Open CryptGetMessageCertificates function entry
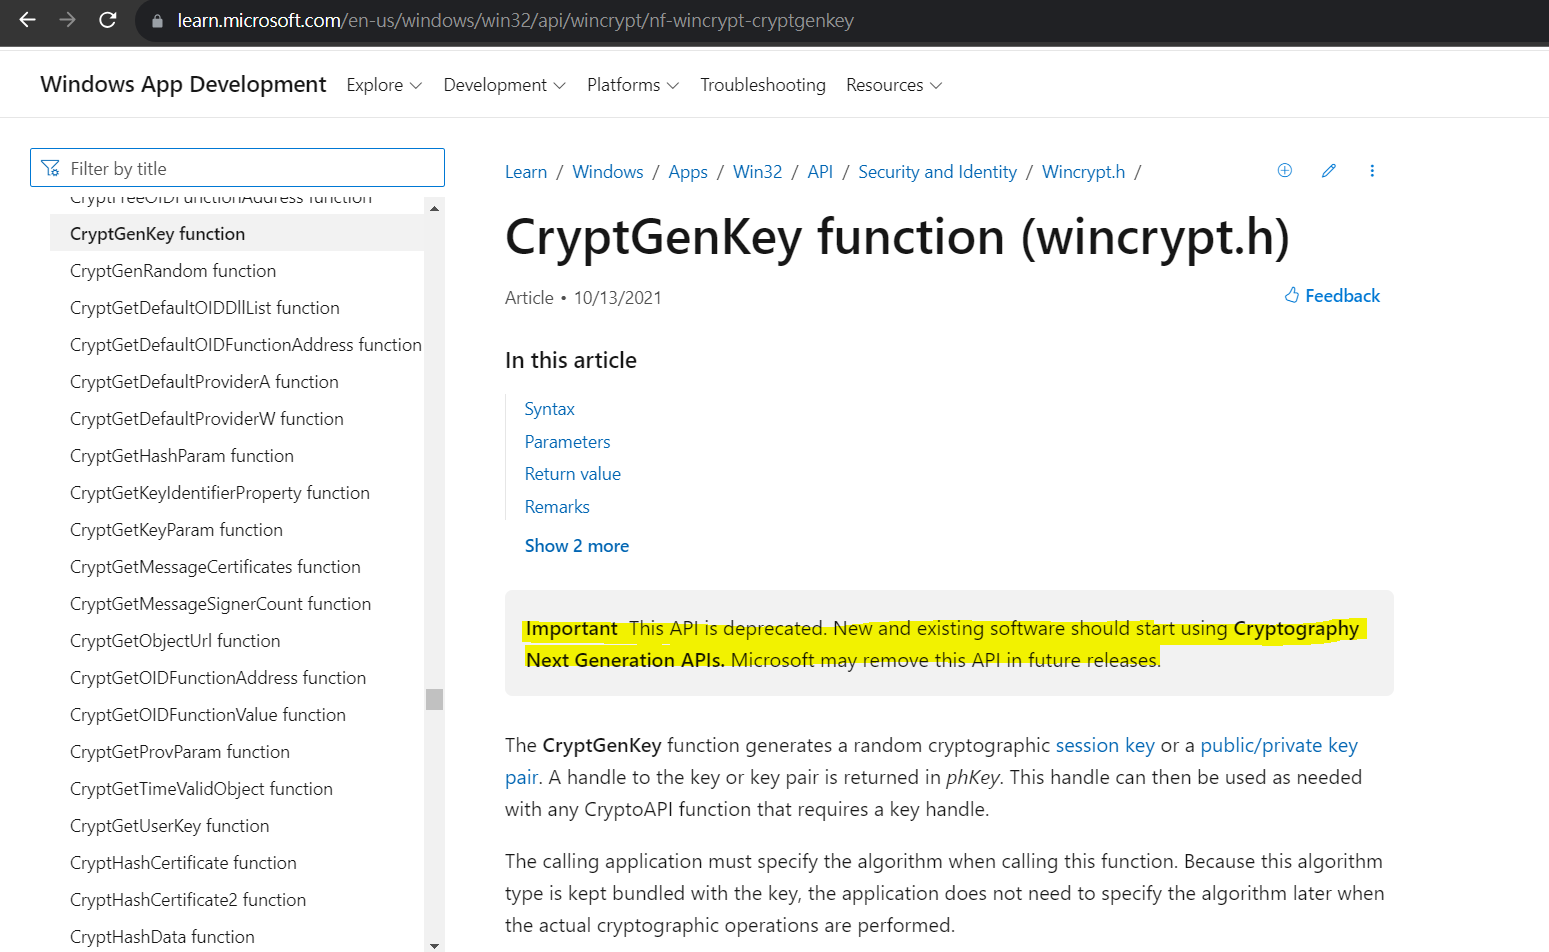This screenshot has height=952, width=1549. point(215,567)
